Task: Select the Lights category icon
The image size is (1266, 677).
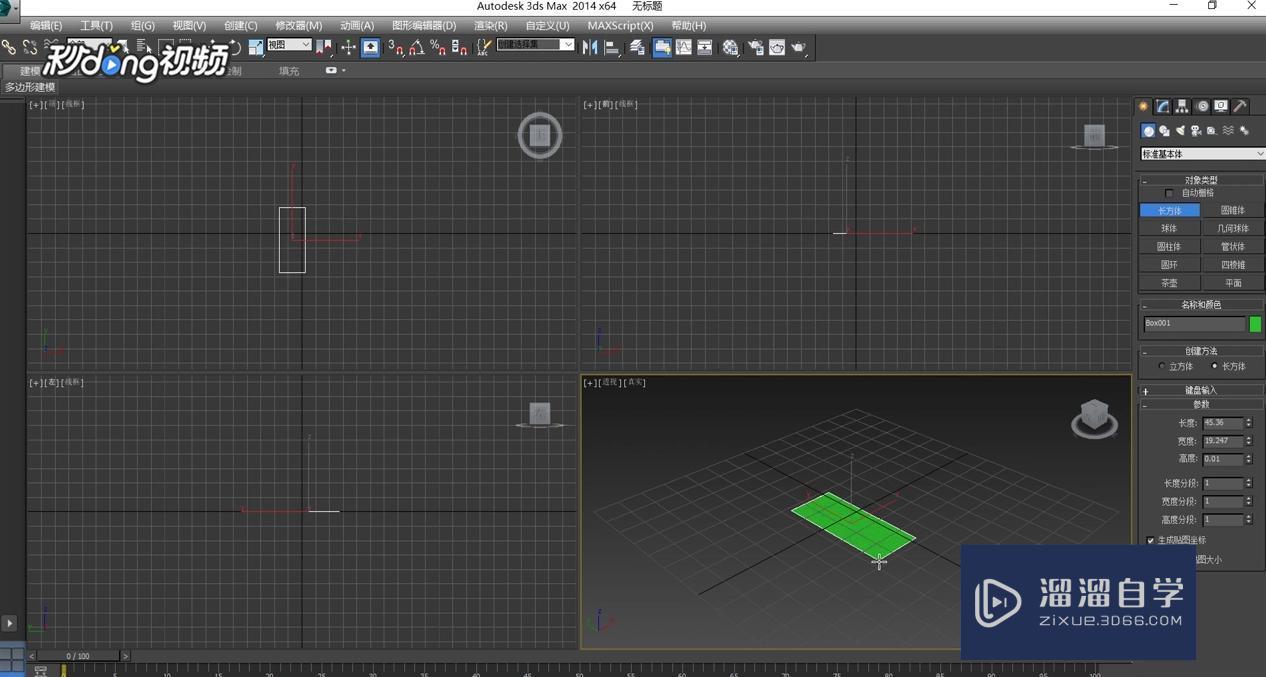Action: point(1181,131)
